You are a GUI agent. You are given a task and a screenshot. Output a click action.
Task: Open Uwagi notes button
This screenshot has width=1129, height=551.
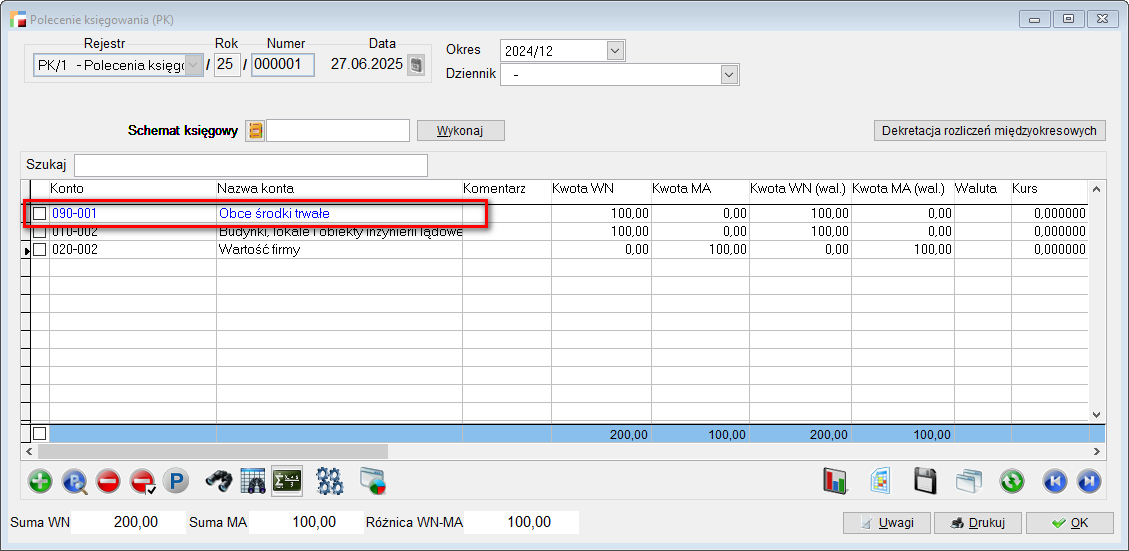(x=887, y=523)
